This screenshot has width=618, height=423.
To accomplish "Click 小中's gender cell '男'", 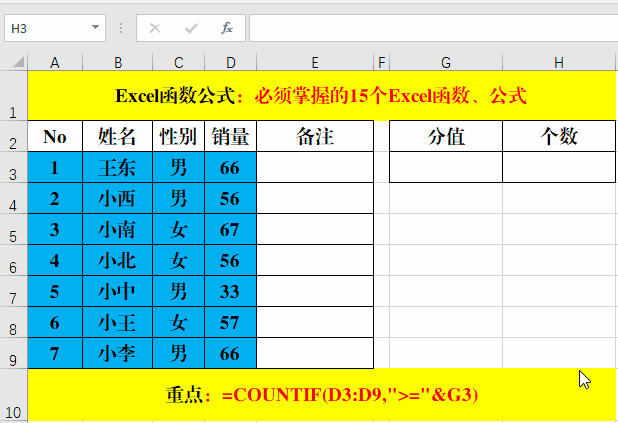I will (x=179, y=291).
